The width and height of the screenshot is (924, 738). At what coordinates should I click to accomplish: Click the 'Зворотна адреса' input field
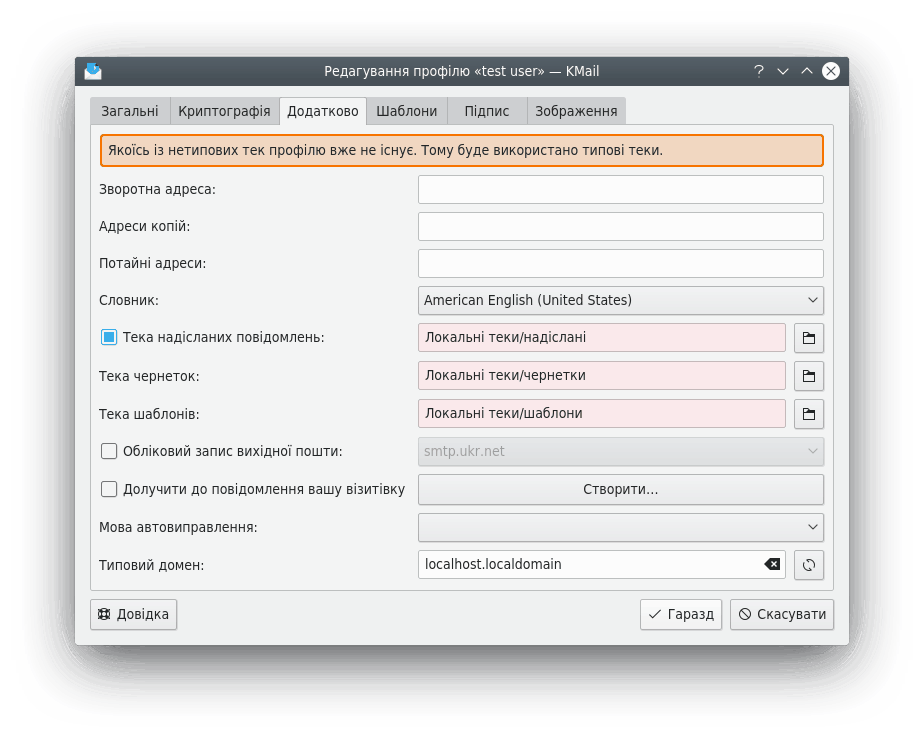click(x=620, y=189)
